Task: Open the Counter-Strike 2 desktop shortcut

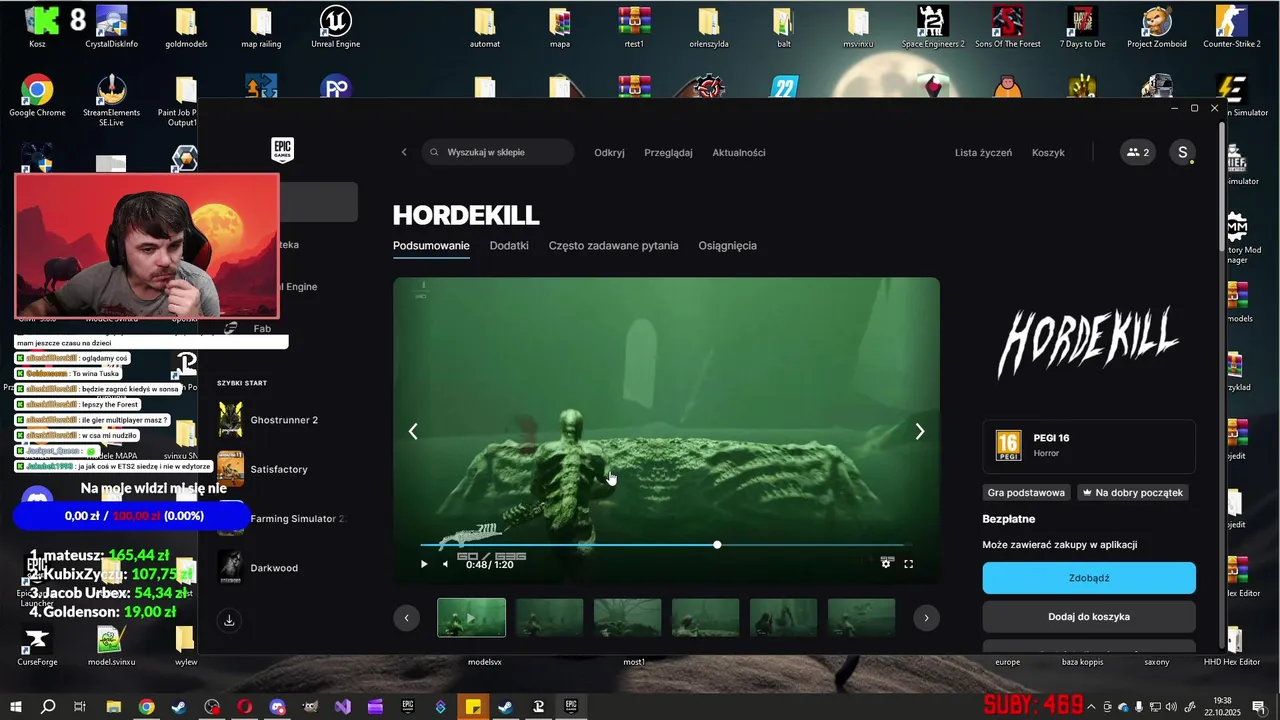Action: tap(1231, 27)
